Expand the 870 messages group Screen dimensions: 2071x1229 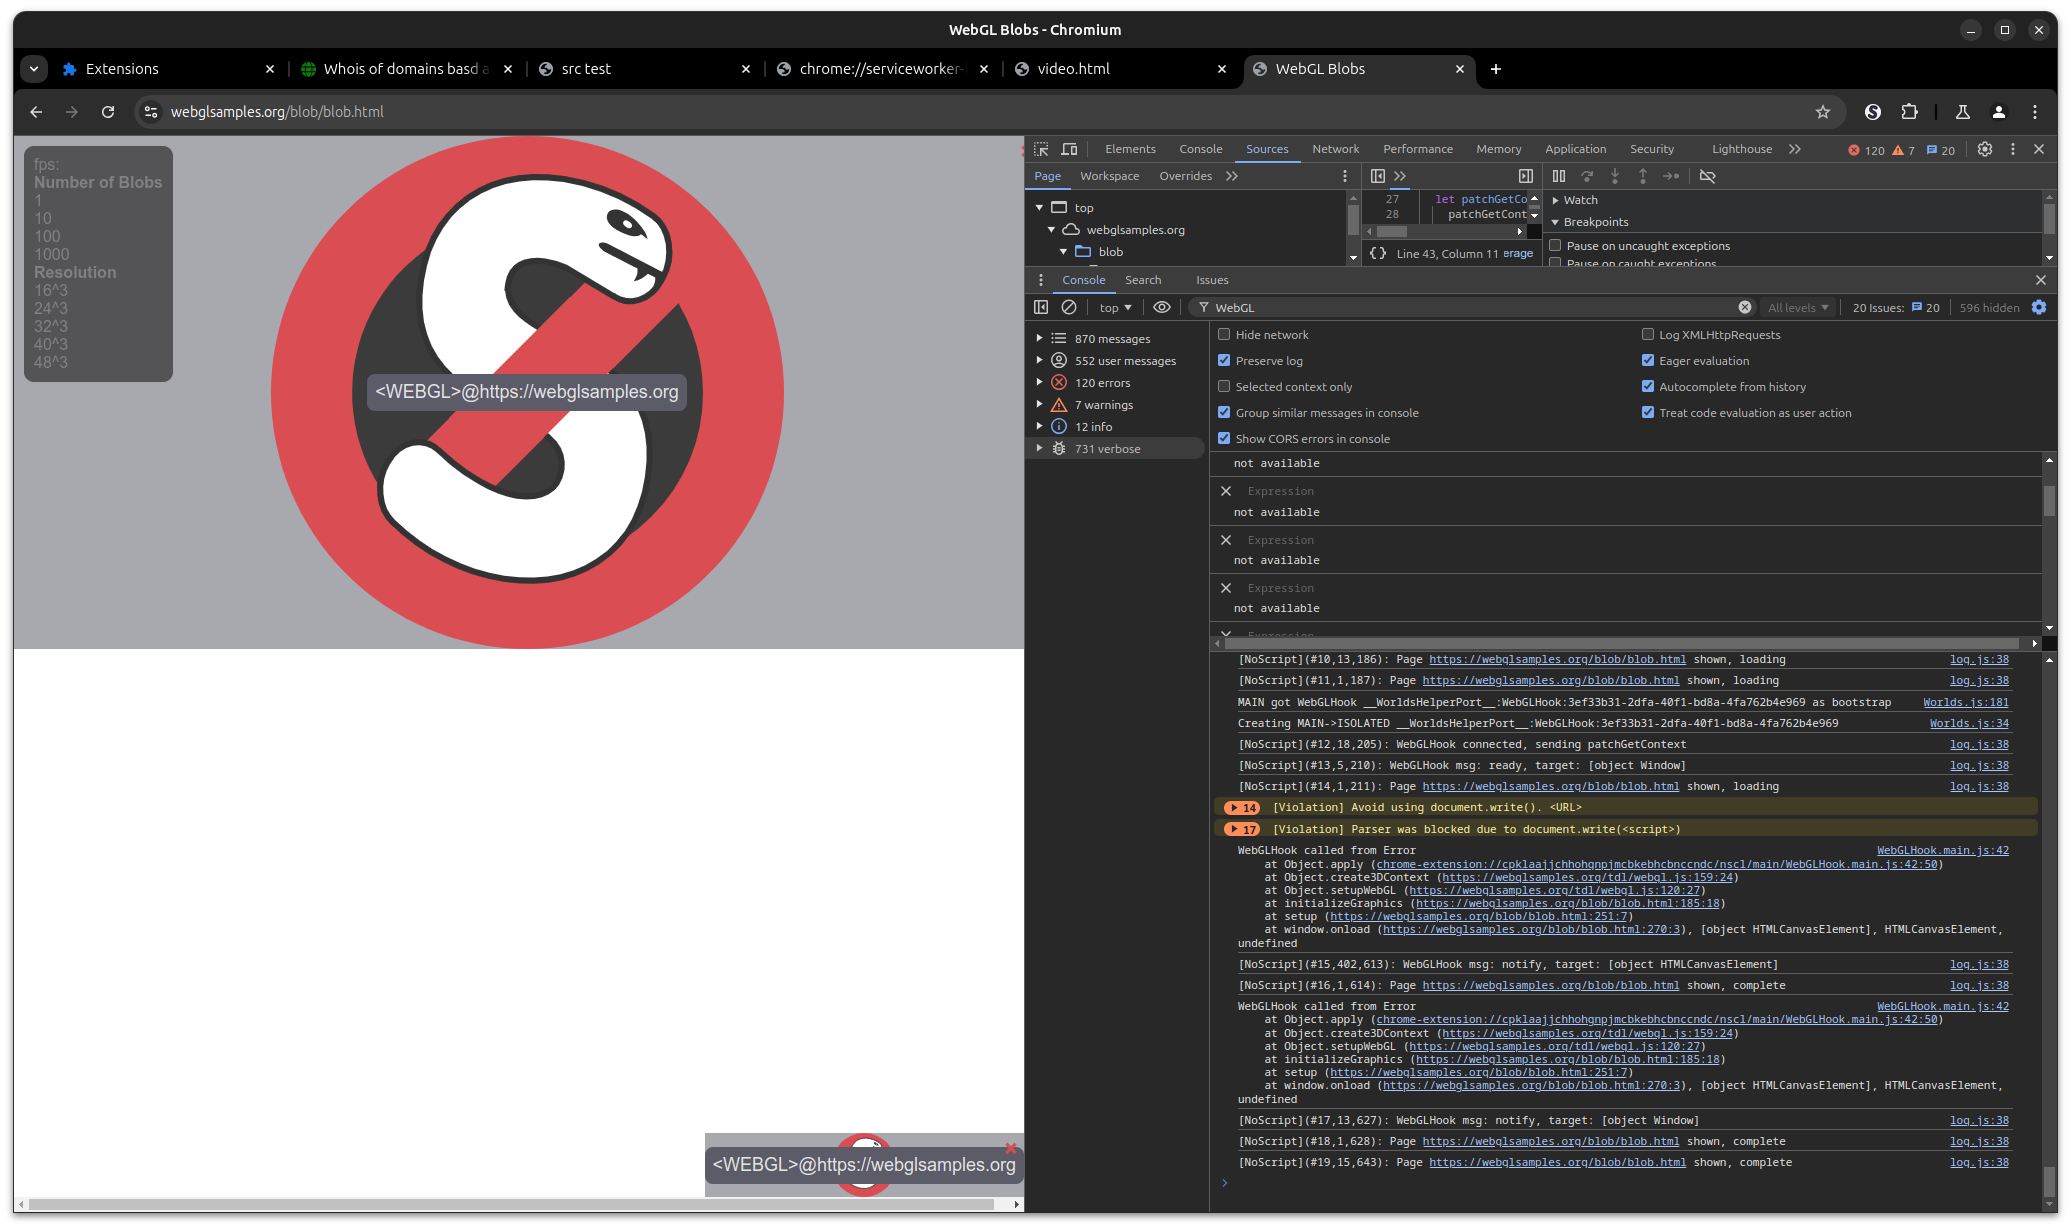click(x=1039, y=338)
